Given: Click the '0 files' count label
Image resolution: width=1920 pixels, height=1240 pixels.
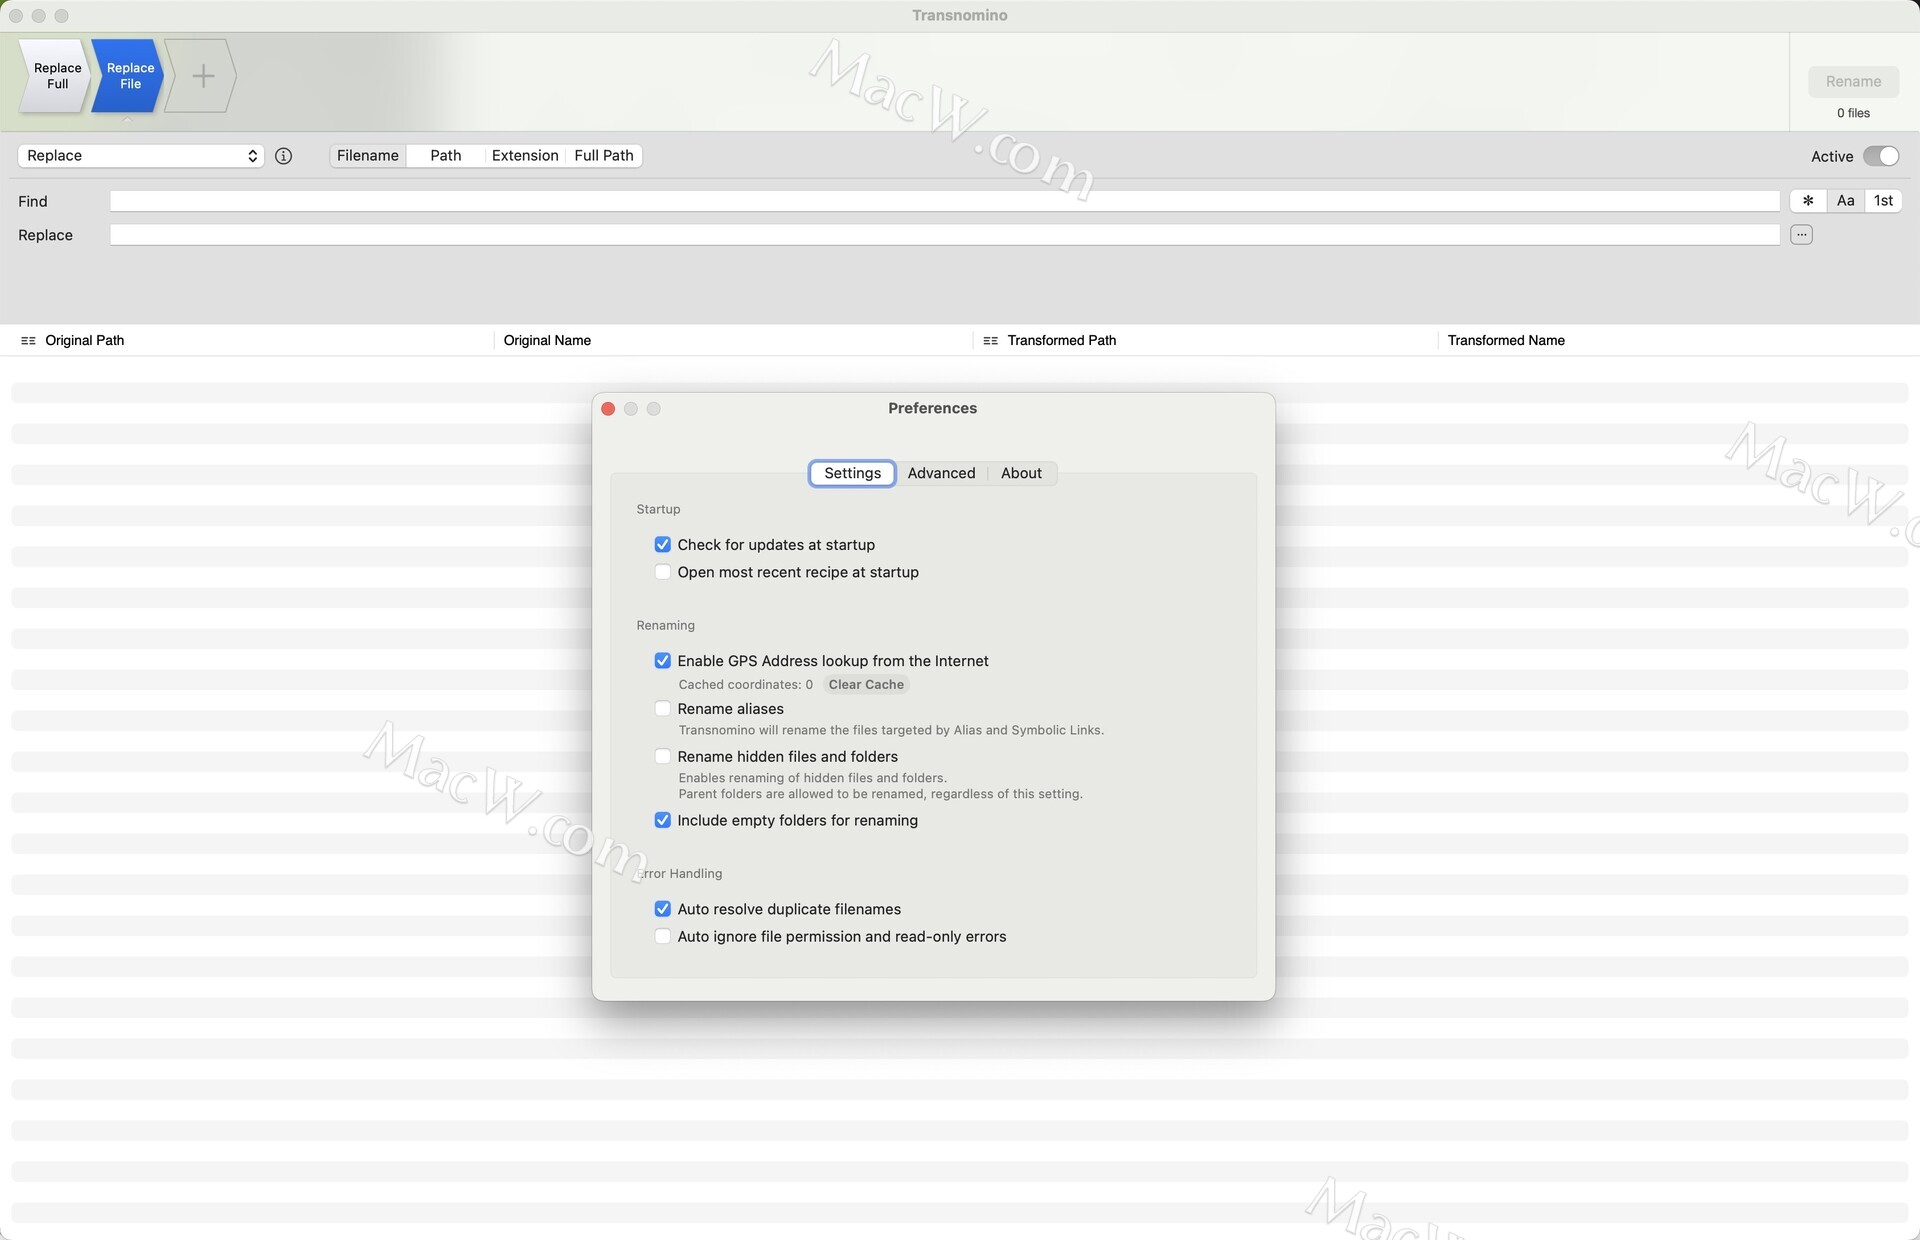Looking at the screenshot, I should (1853, 113).
